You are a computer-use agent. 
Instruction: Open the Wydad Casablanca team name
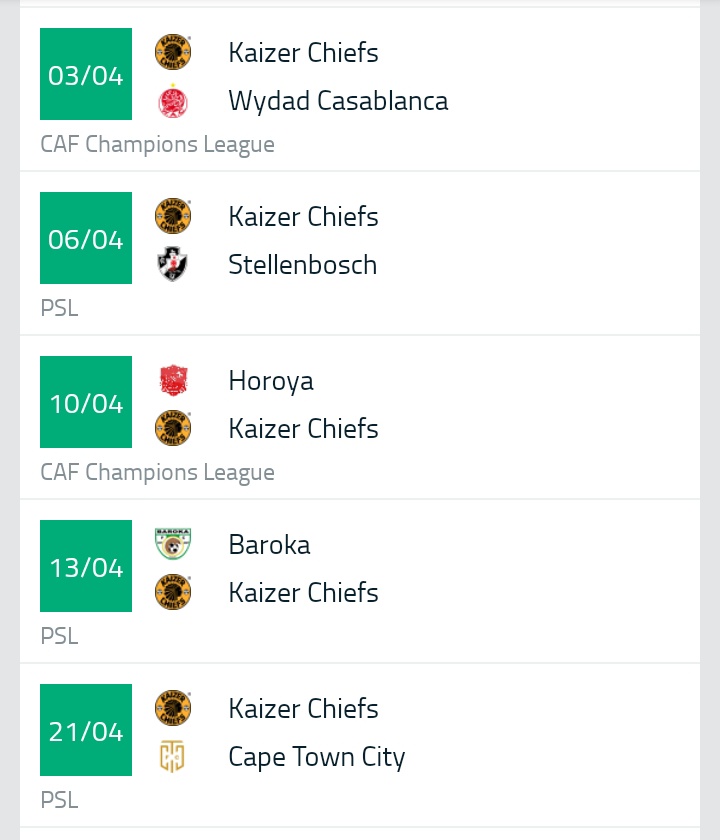coord(338,101)
